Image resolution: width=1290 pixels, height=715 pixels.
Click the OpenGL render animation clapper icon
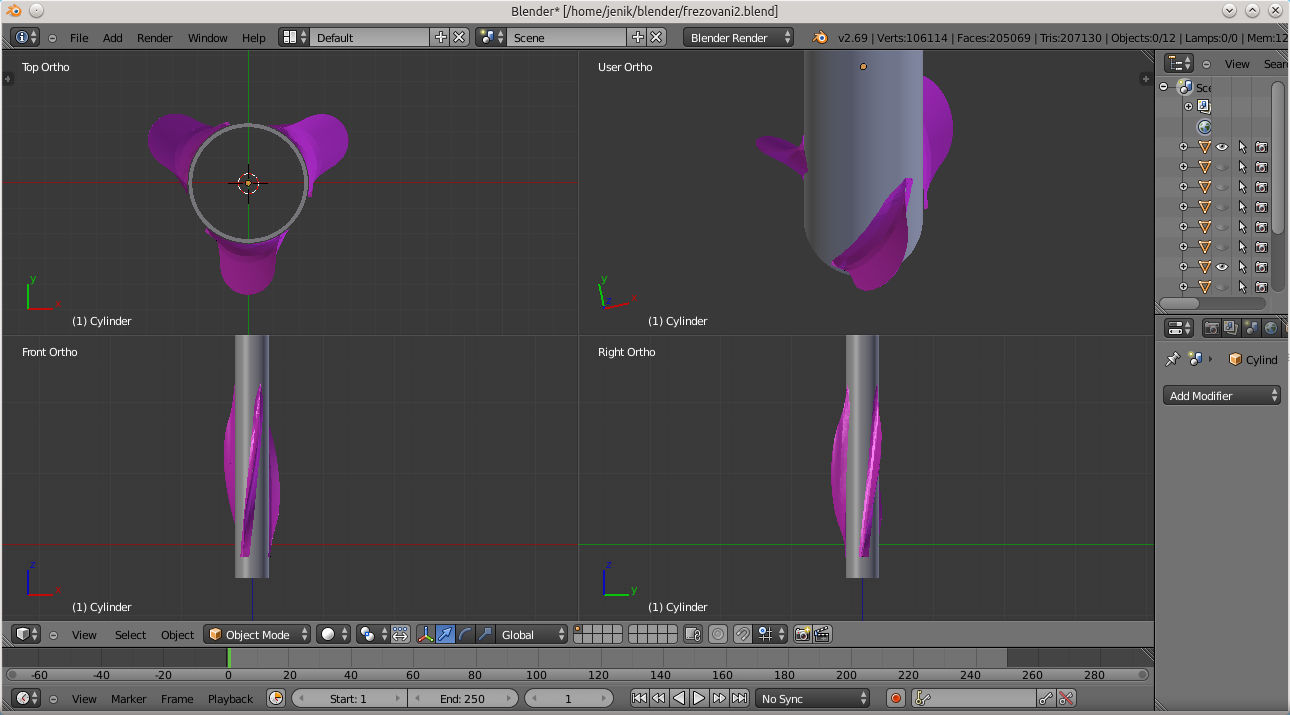tap(822, 634)
